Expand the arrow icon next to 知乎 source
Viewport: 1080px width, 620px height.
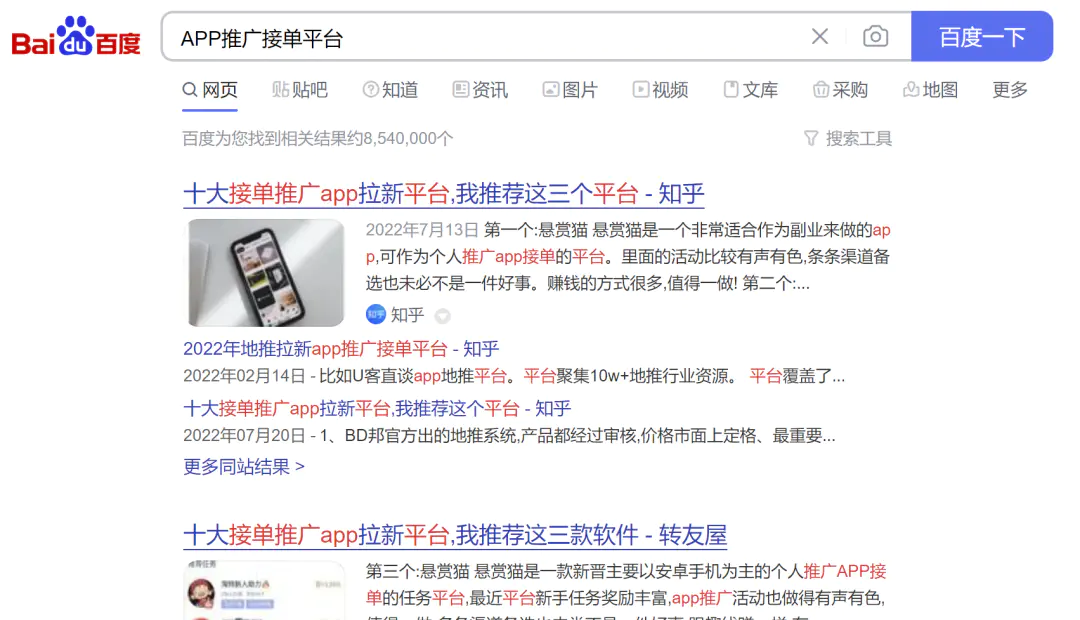(442, 316)
